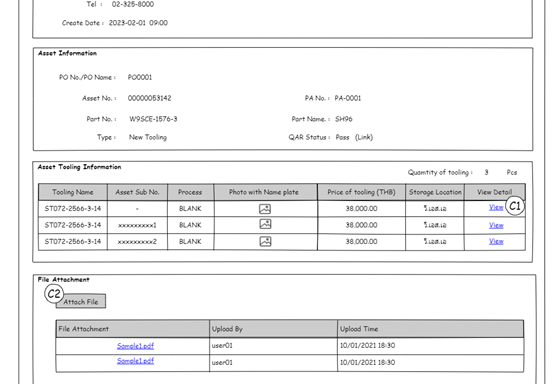Select asset number 00000053142
Screen dimensions: 556x384
click(x=149, y=98)
